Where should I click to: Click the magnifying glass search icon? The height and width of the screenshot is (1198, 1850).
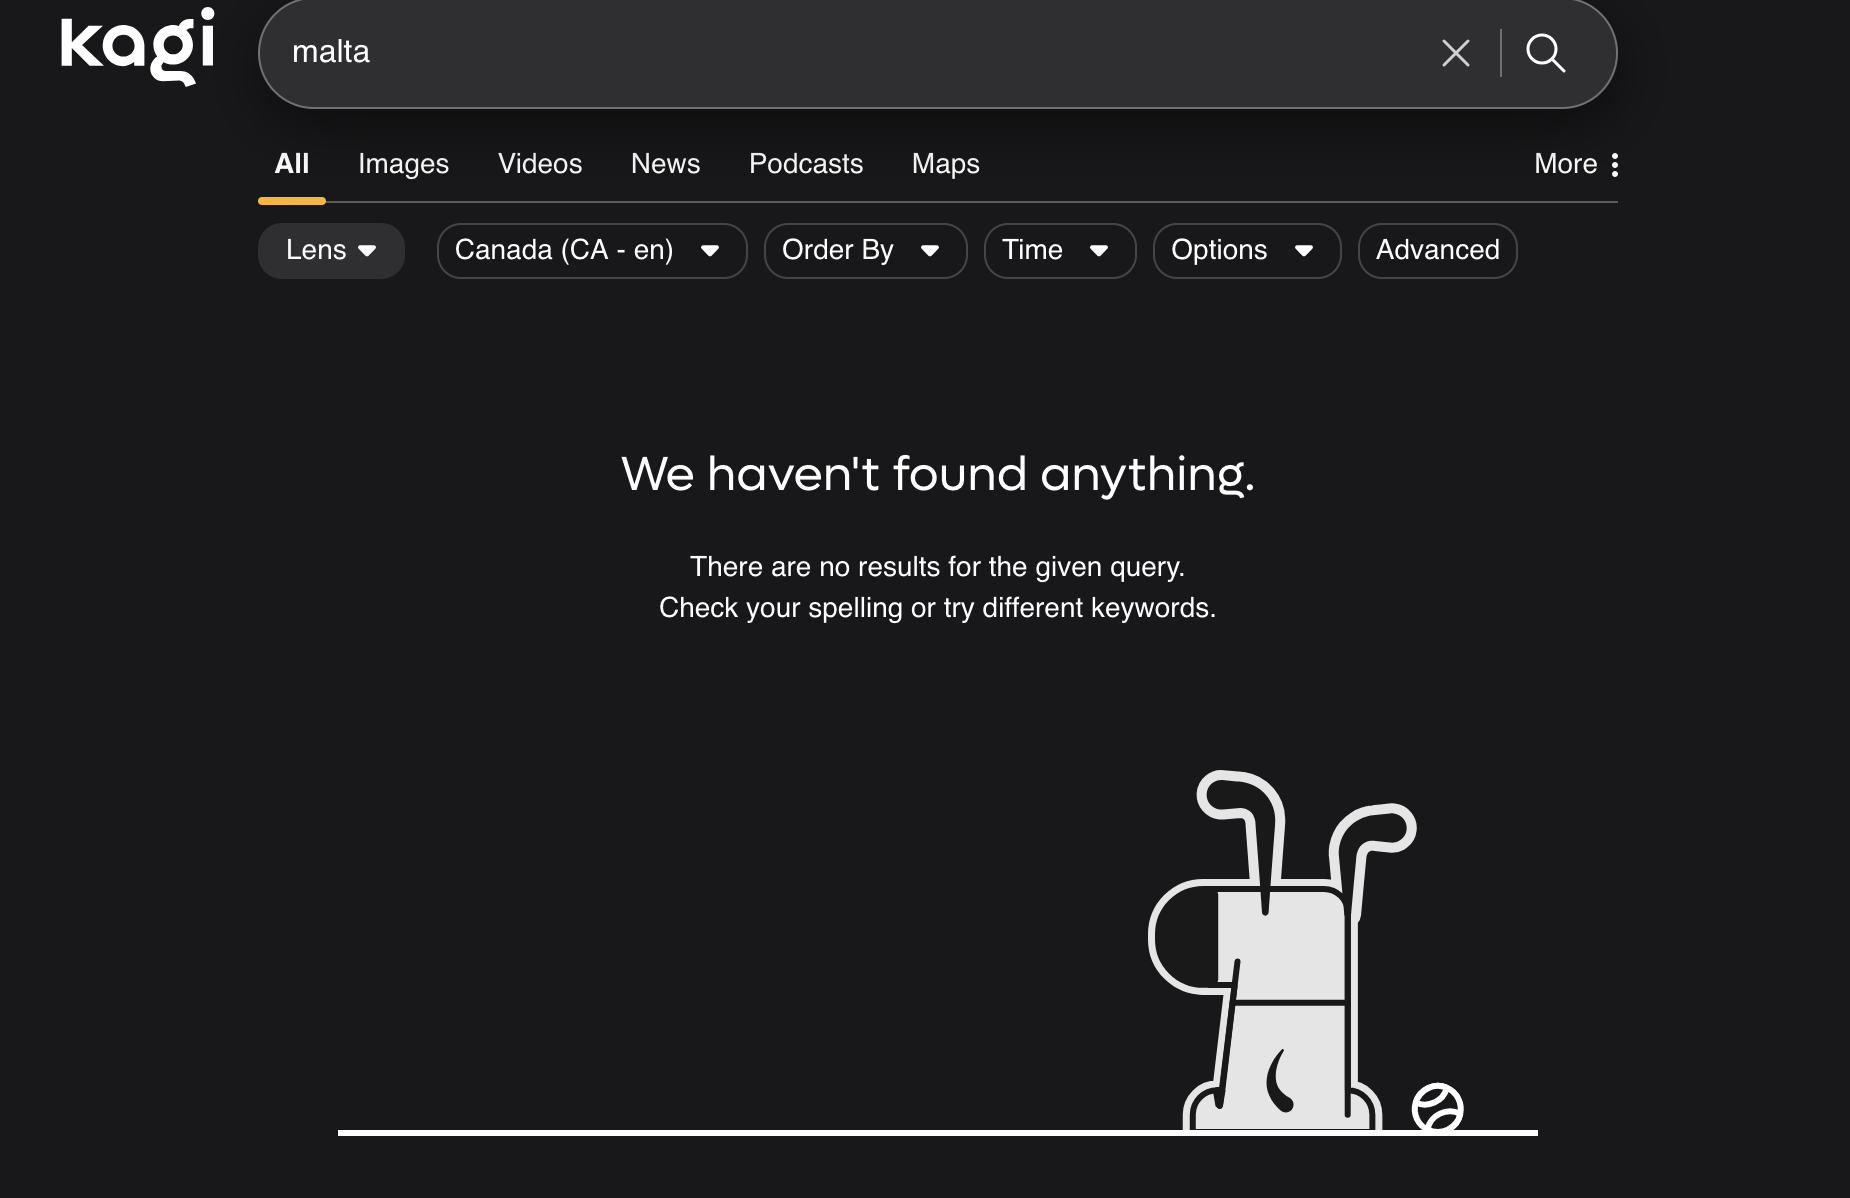(1545, 53)
